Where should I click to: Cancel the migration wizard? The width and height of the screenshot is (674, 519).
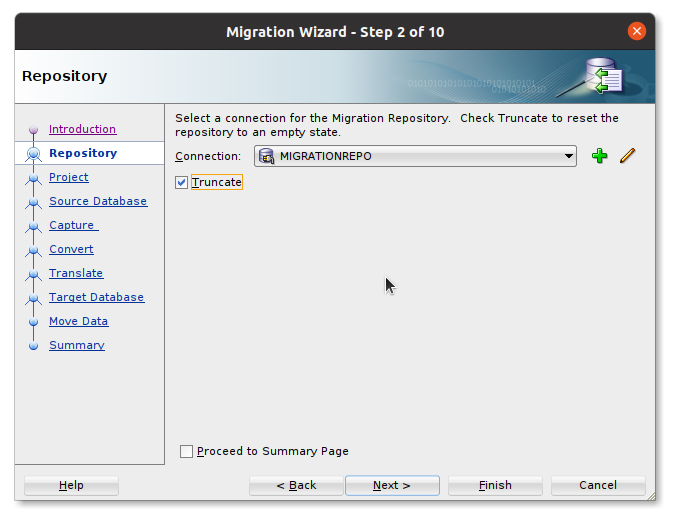click(598, 485)
